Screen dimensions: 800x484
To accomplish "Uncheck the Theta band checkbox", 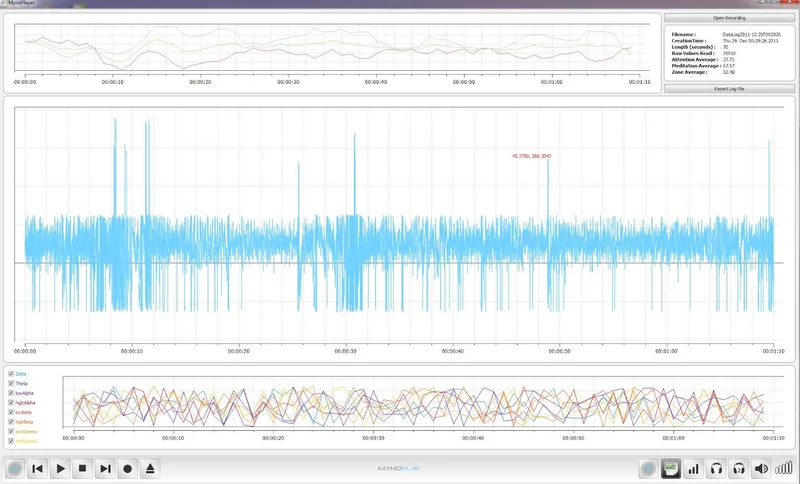I will [11, 384].
